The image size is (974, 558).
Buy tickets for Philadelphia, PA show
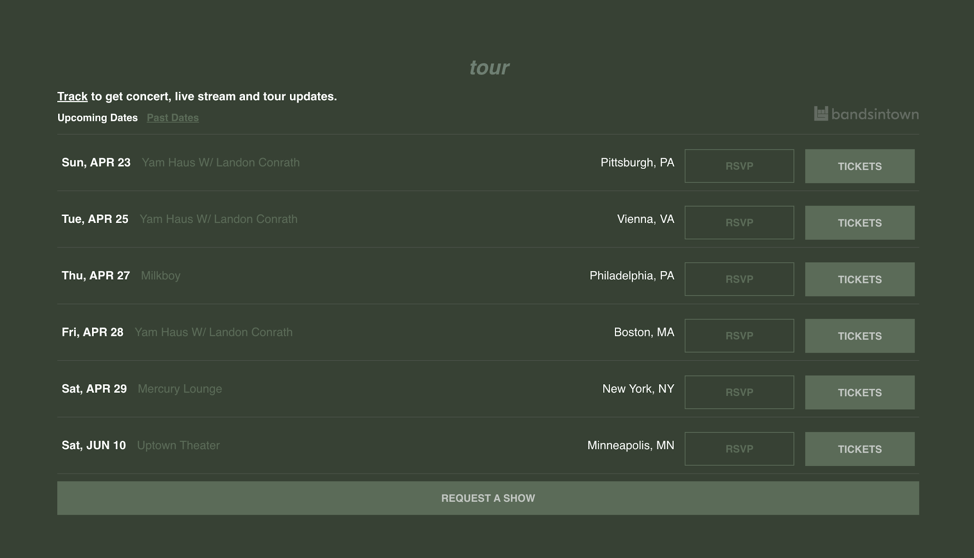tap(859, 279)
